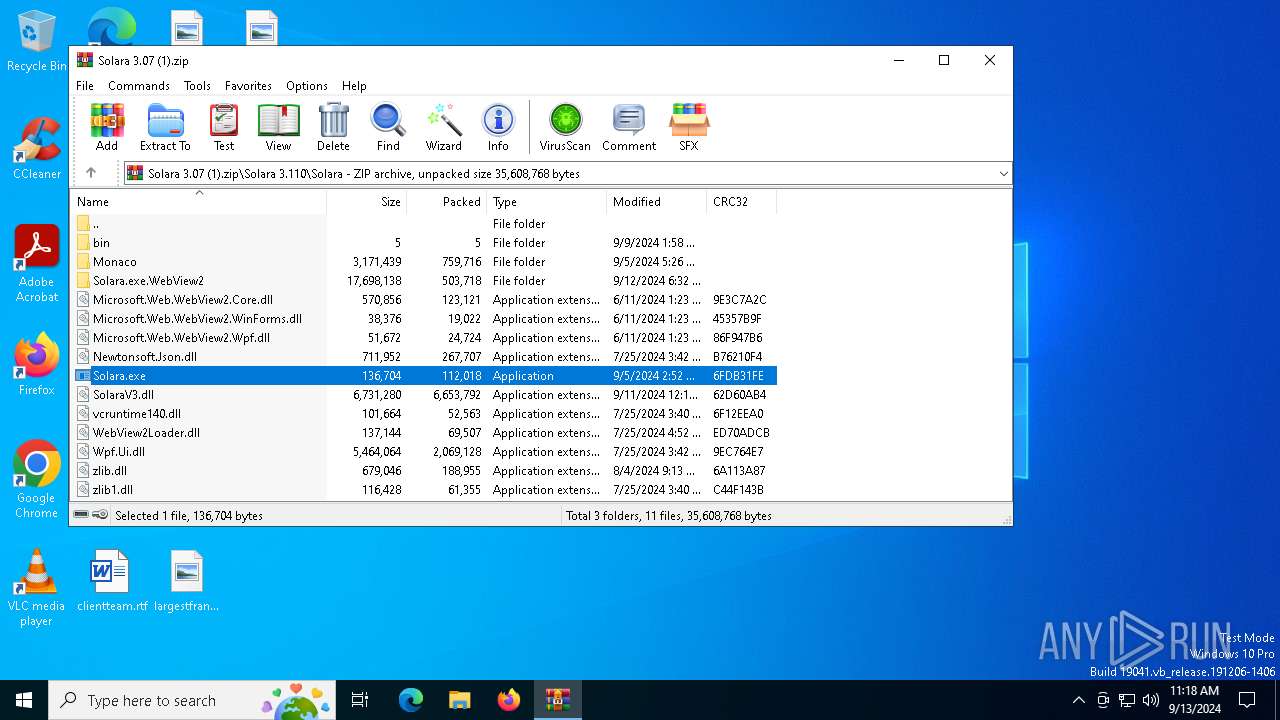Open the CCleaner desktop shortcut
This screenshot has width=1280, height=720.
[x=37, y=148]
